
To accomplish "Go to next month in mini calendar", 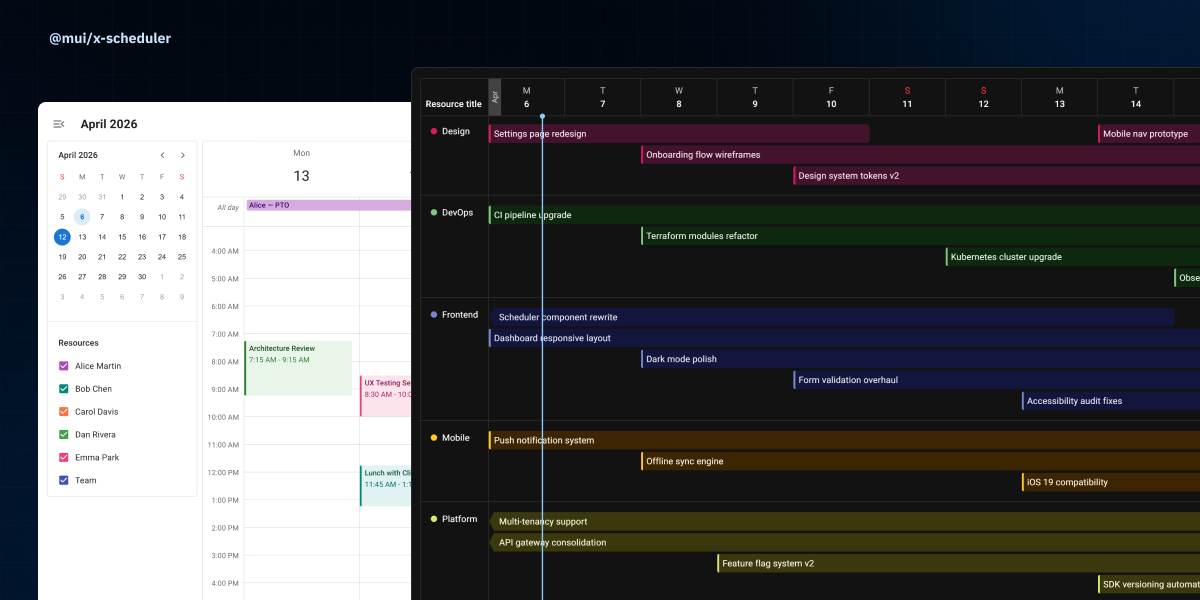I will tap(183, 155).
